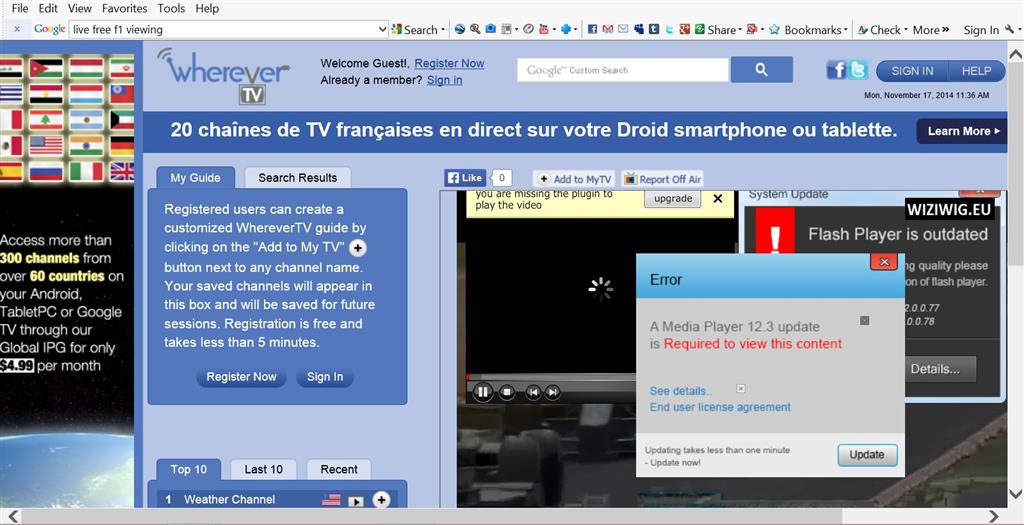The width and height of the screenshot is (1024, 525).
Task: Select the Recent tab
Action: 339,469
